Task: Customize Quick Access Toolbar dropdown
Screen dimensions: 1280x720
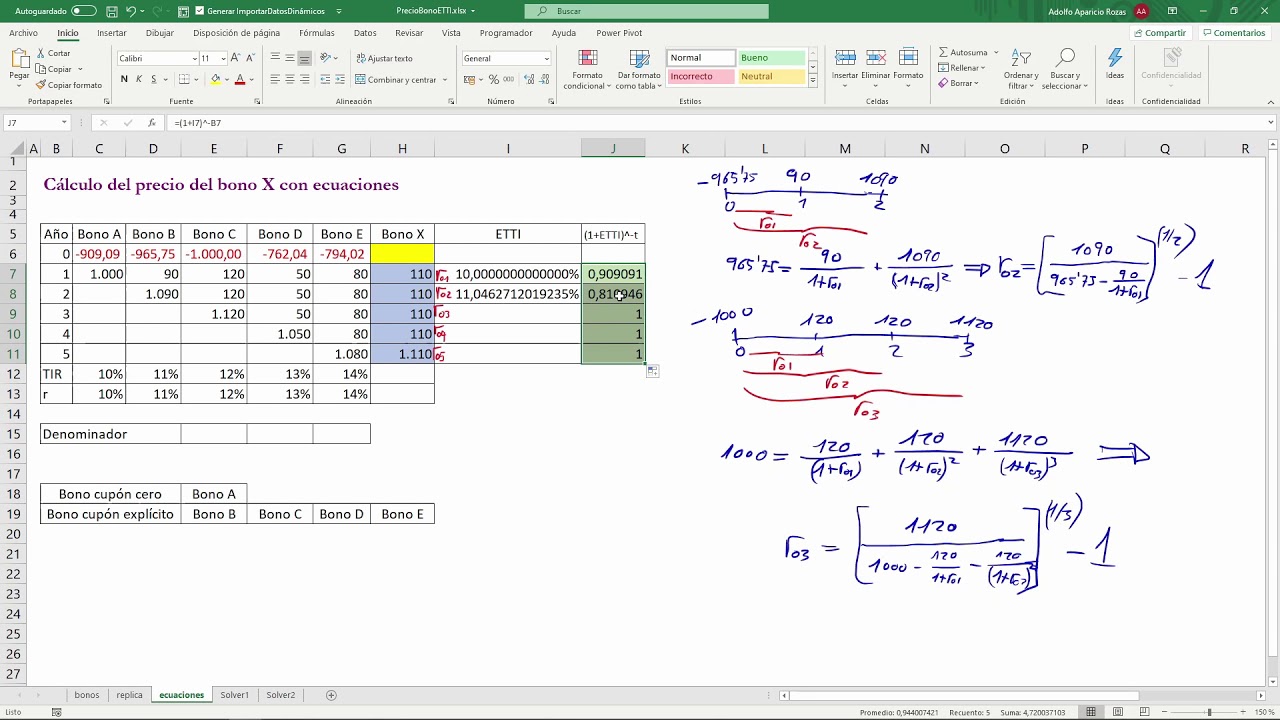Action: pos(339,11)
